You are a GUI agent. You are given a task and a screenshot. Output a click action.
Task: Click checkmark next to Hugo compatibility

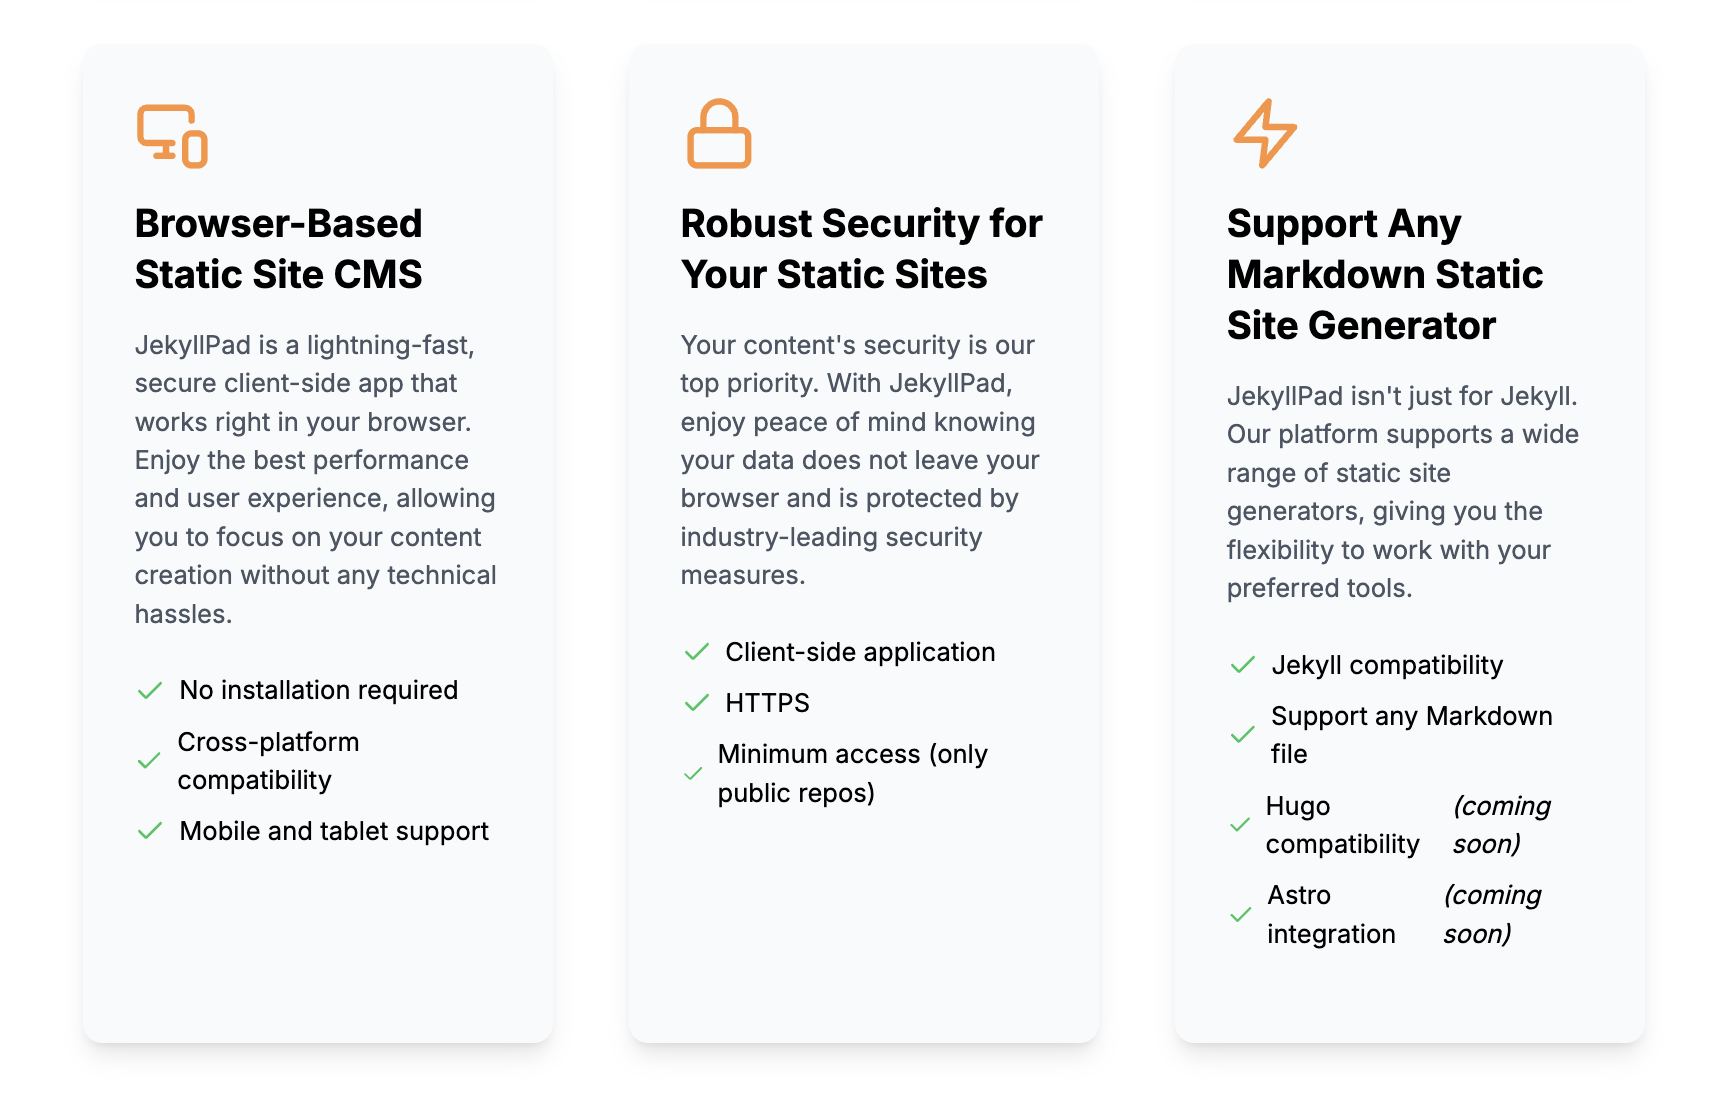1240,826
